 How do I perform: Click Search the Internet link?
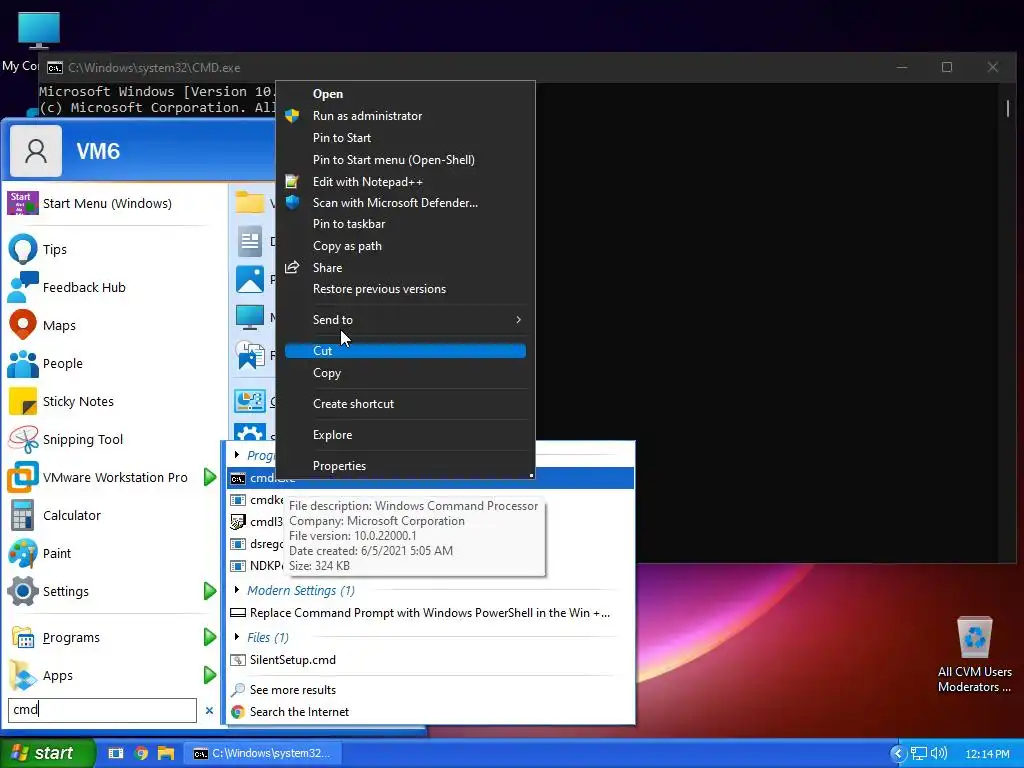point(299,712)
